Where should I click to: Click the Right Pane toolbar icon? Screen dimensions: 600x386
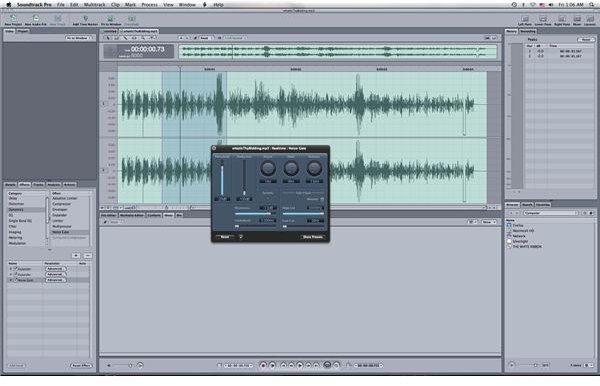point(562,18)
